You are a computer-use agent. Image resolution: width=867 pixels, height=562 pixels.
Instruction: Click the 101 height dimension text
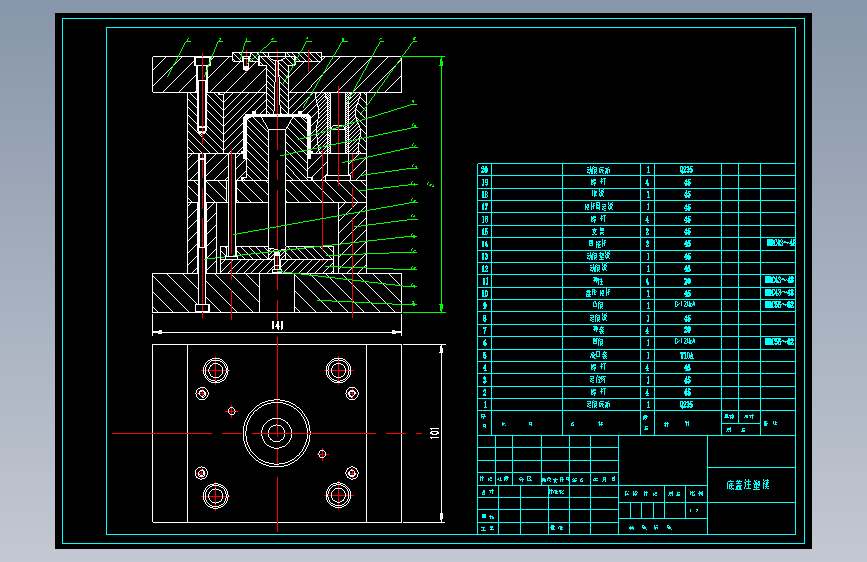pyautogui.click(x=435, y=433)
